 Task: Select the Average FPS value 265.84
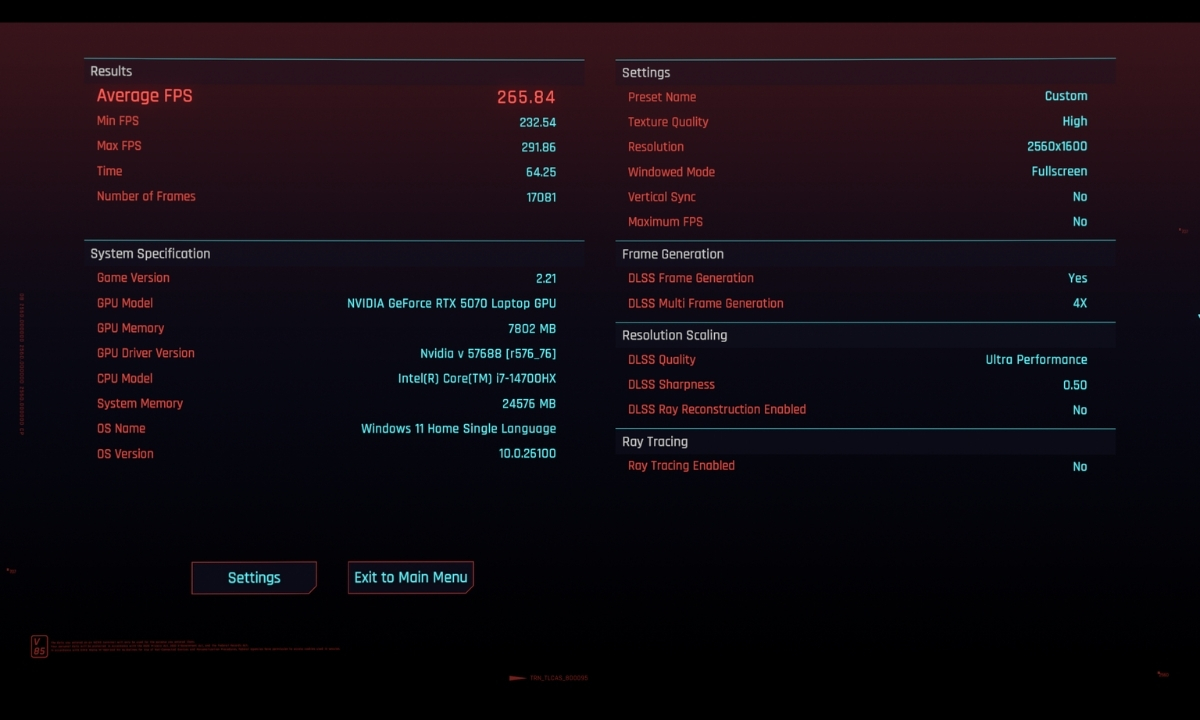pos(526,97)
